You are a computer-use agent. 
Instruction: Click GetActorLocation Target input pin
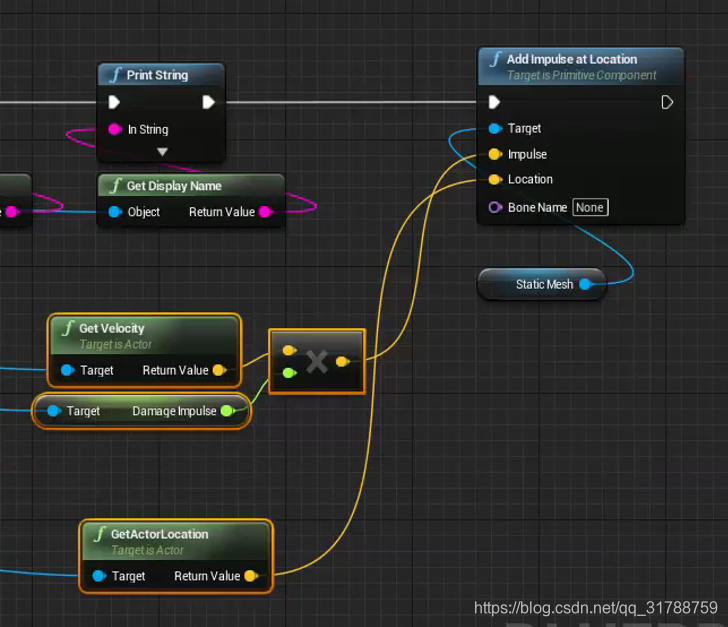pos(99,576)
